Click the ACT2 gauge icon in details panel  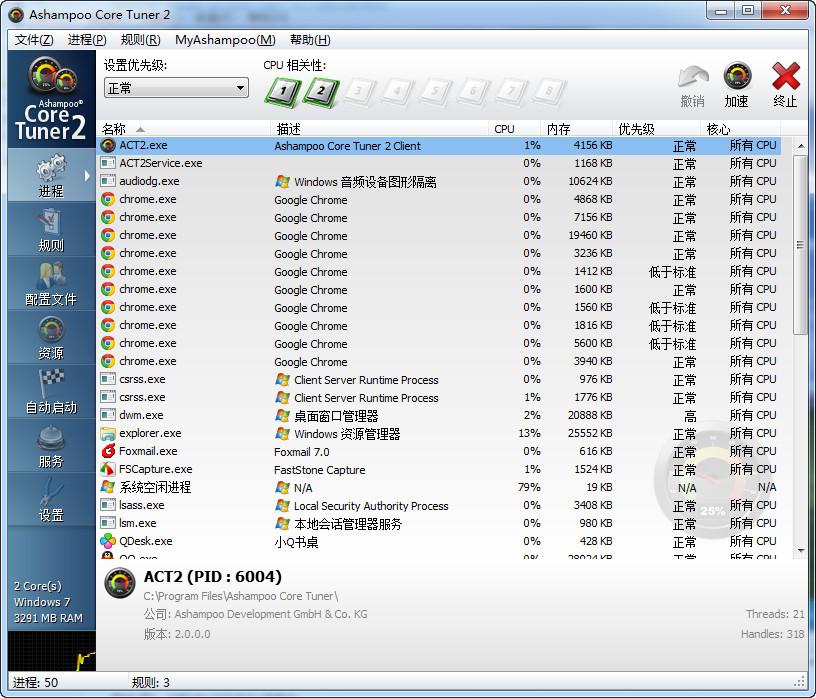[x=120, y=583]
